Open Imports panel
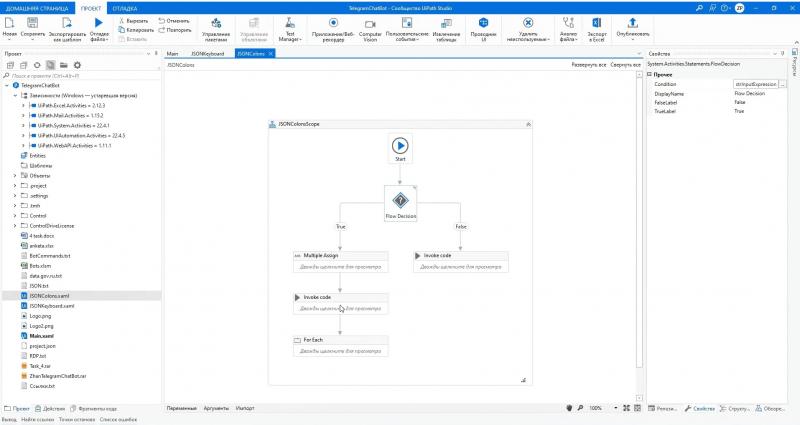Viewport: 800px width, 425px height. (245, 408)
